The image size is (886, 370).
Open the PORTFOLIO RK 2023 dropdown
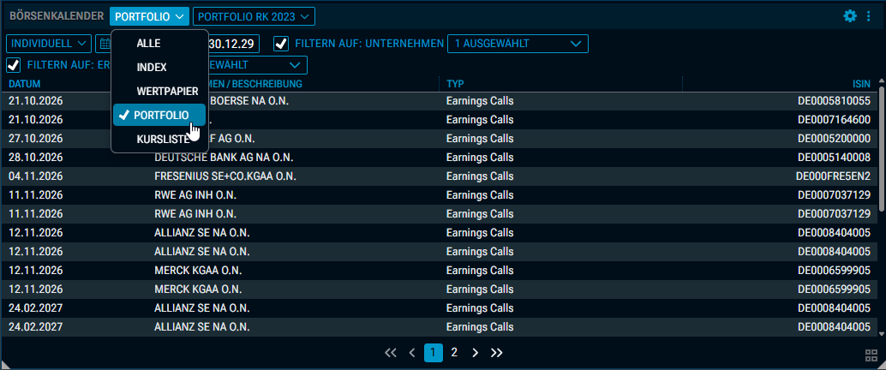254,17
